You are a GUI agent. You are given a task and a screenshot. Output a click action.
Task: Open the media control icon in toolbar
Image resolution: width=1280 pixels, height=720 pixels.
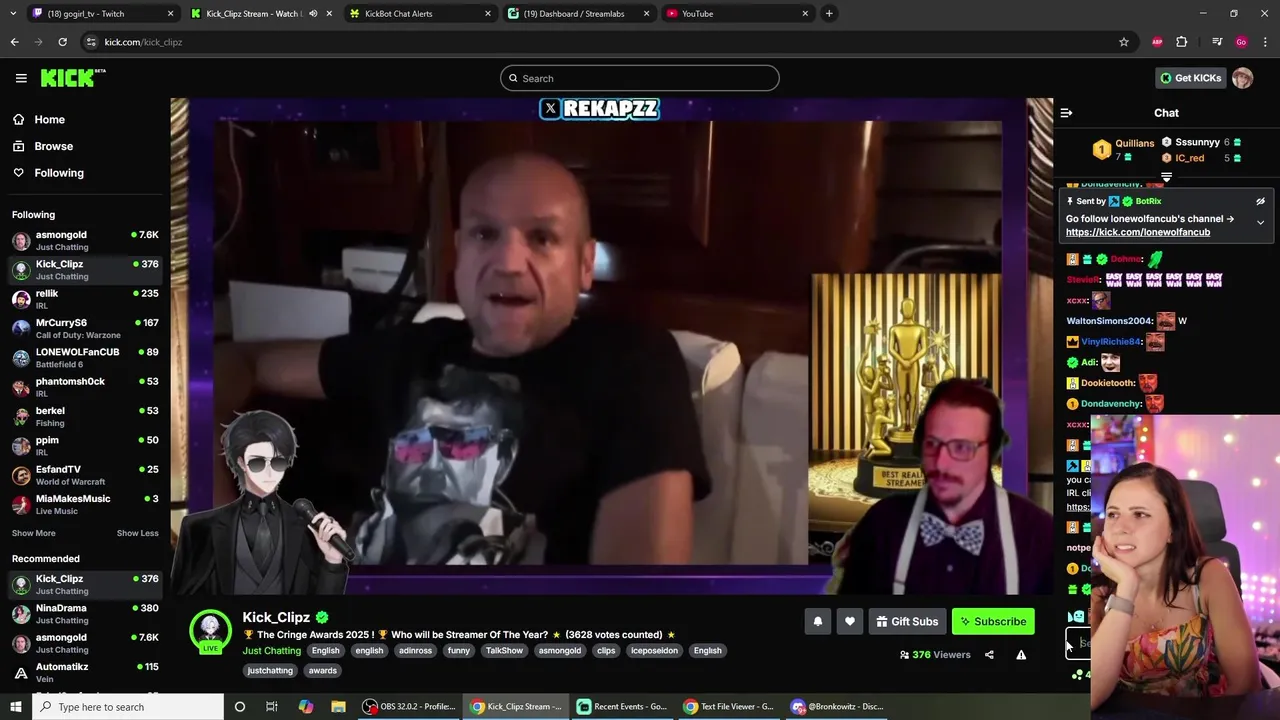pos(1217,42)
